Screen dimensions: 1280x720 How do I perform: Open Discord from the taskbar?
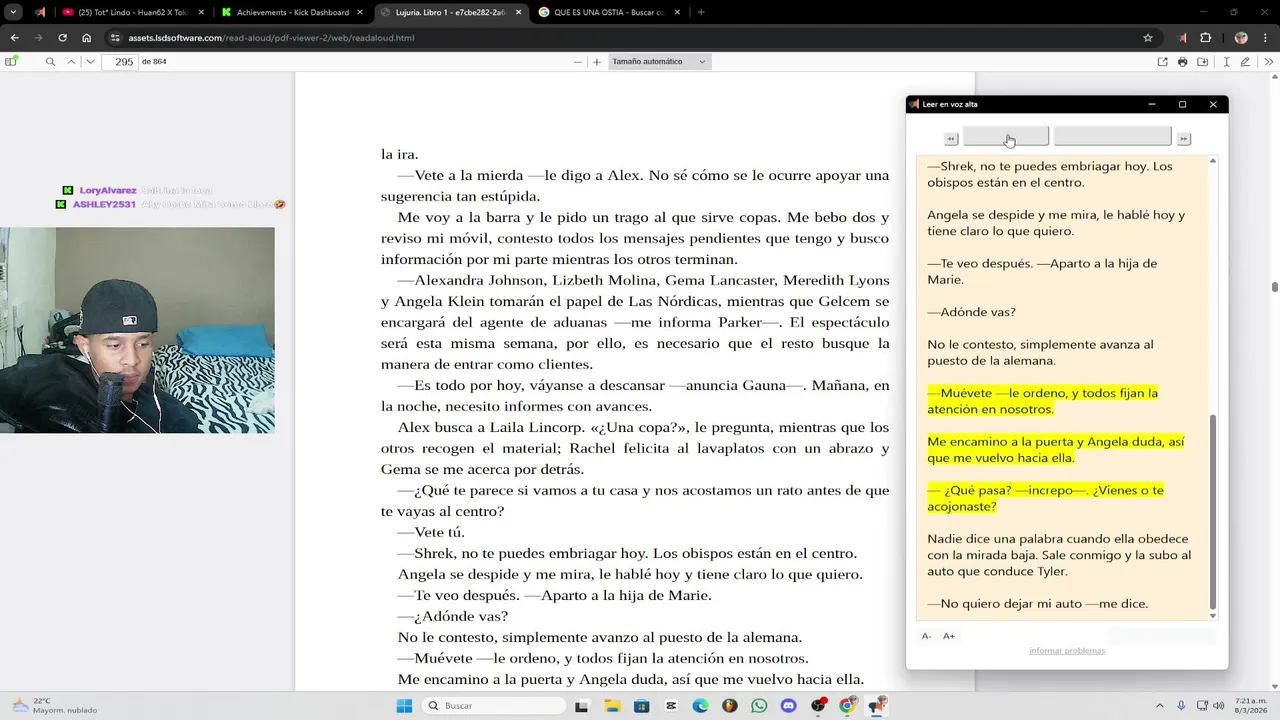tap(789, 706)
